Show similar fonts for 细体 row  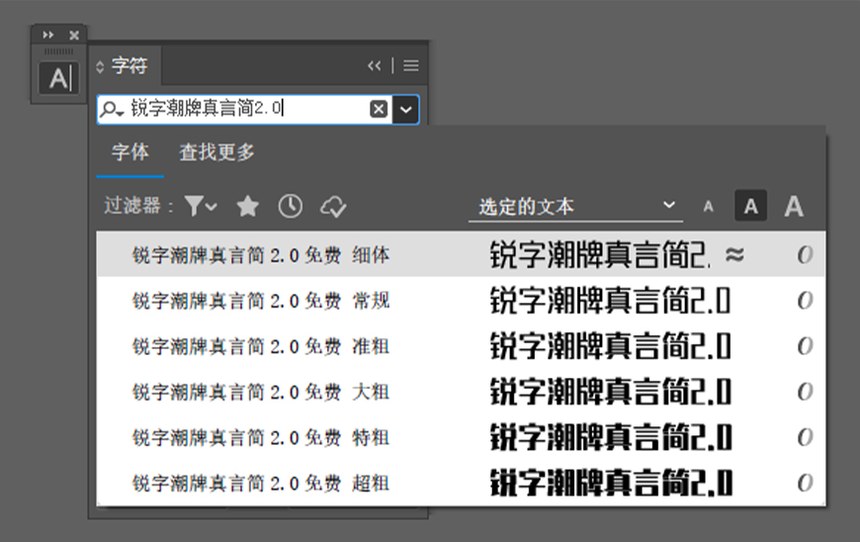(x=734, y=255)
